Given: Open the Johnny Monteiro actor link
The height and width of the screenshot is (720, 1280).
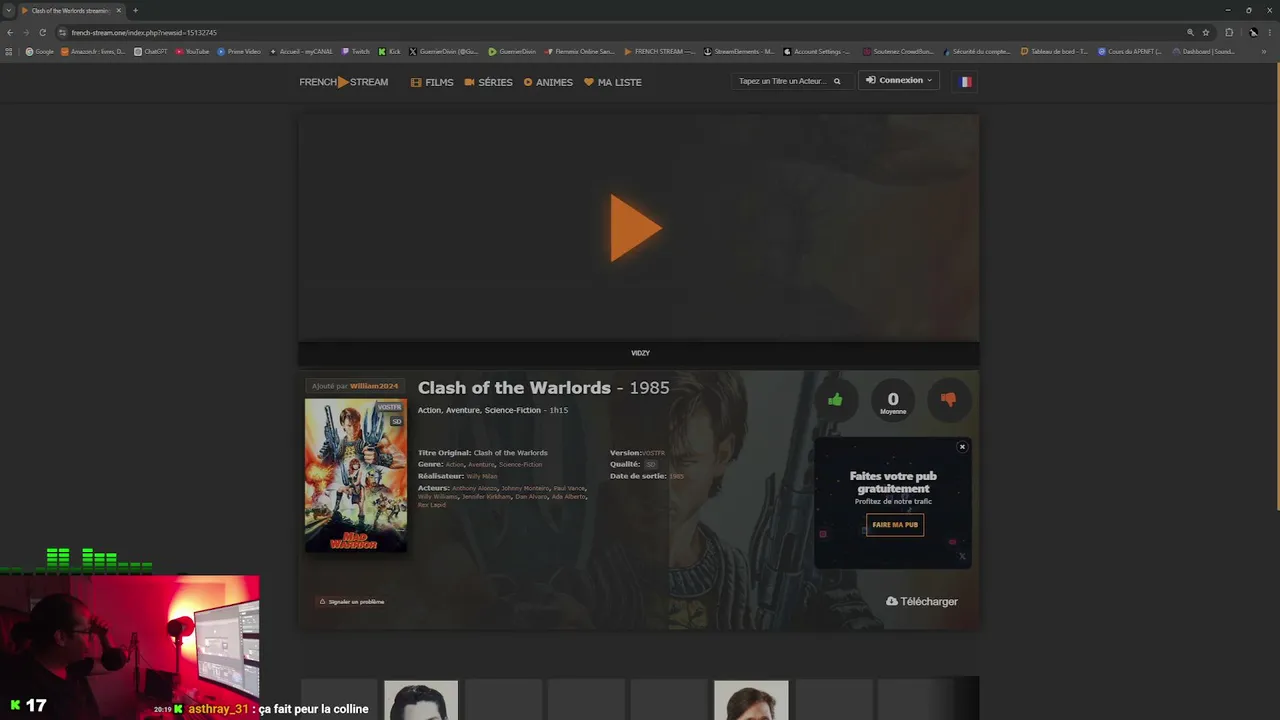Looking at the screenshot, I should [x=526, y=488].
